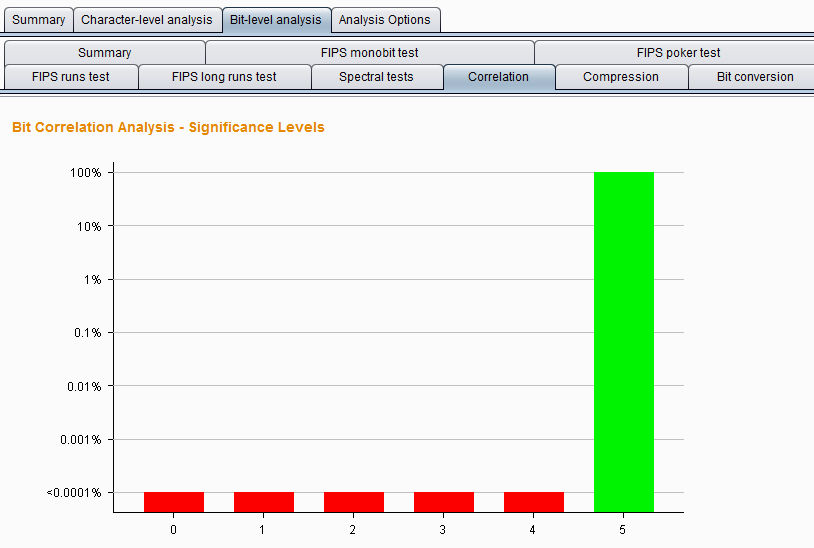Screen dimensions: 814x548
Task: Select the Bit-level analysis tab
Action: click(x=276, y=20)
